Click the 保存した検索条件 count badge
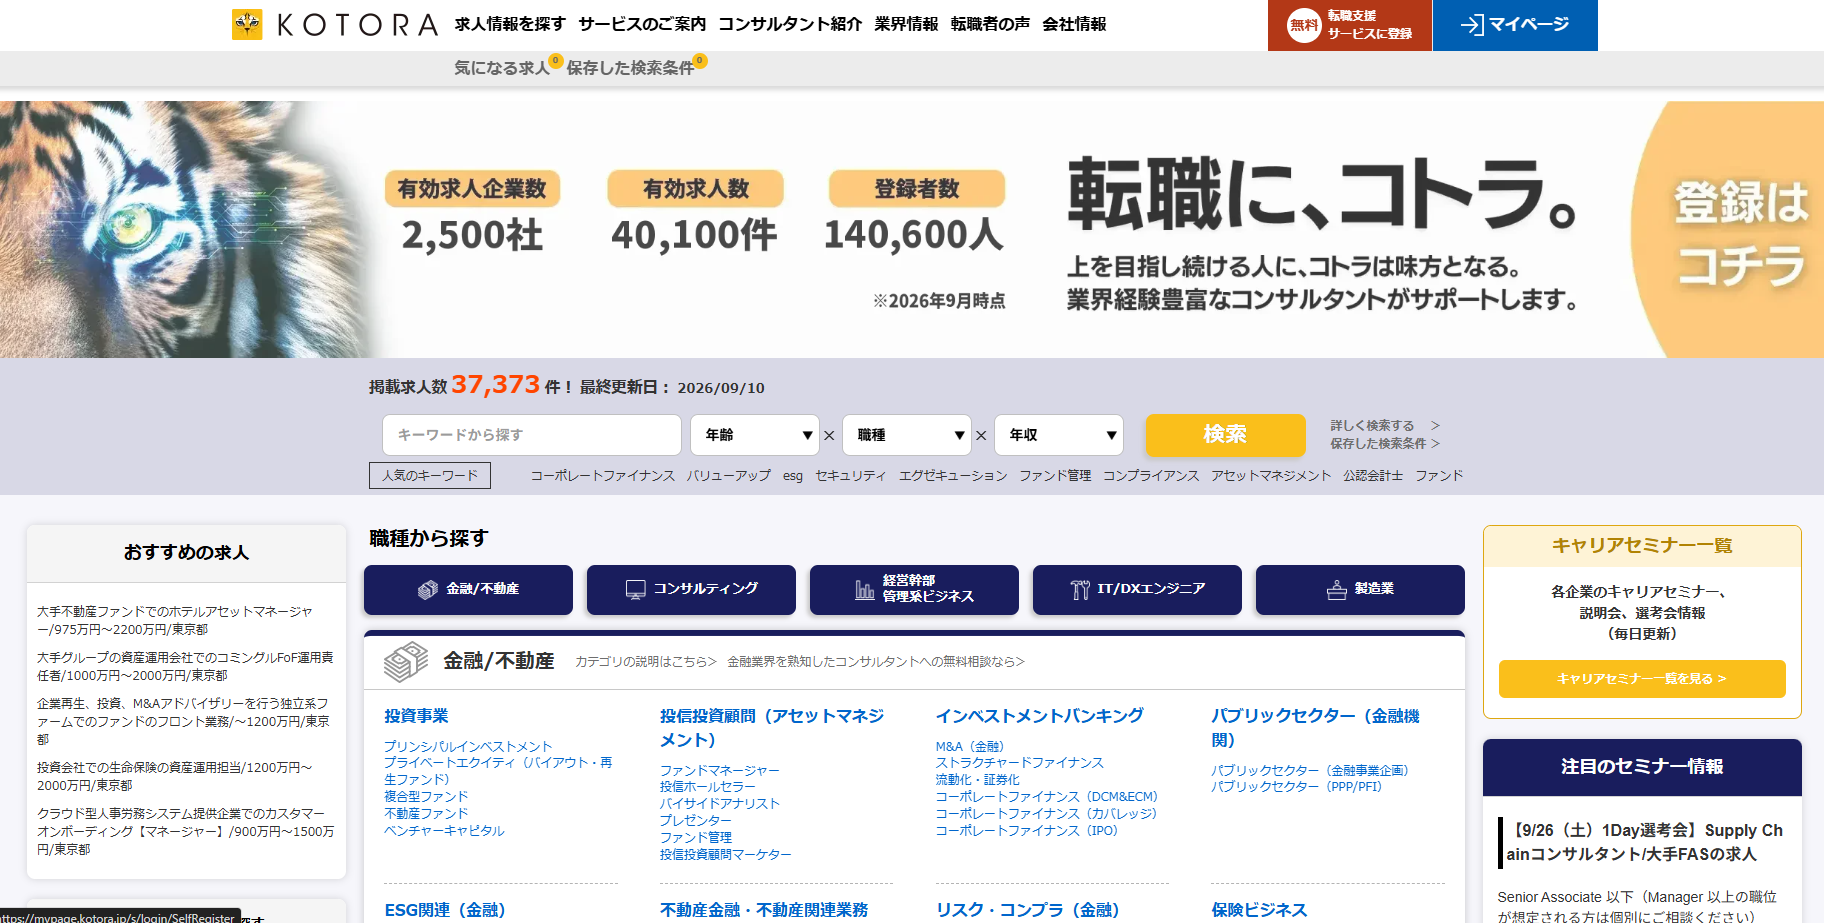Screen dimensions: 1824x923 click(x=700, y=60)
